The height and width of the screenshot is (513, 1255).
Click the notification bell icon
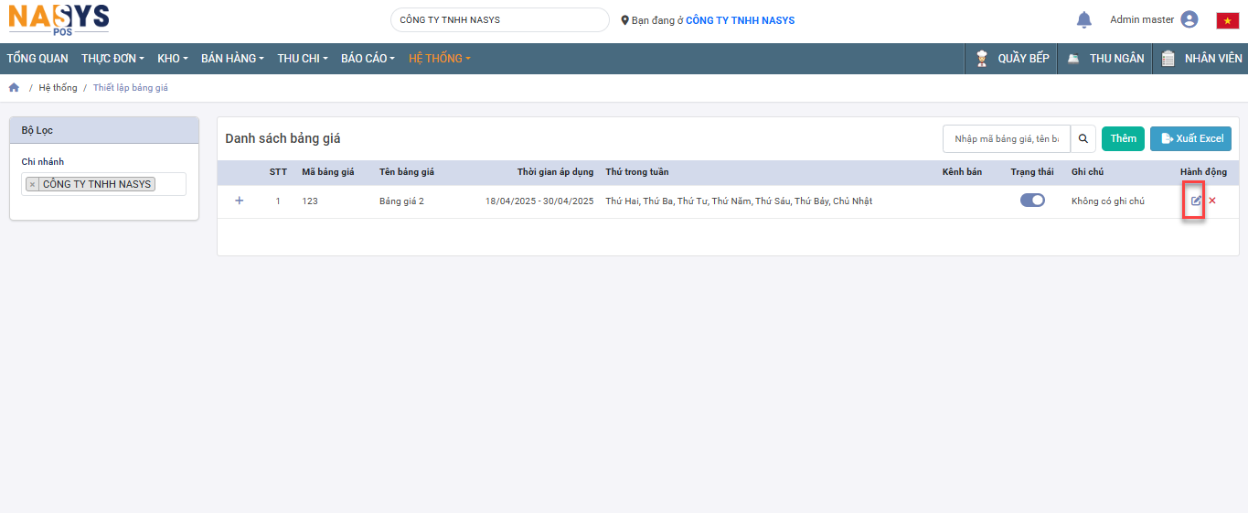(x=1084, y=20)
